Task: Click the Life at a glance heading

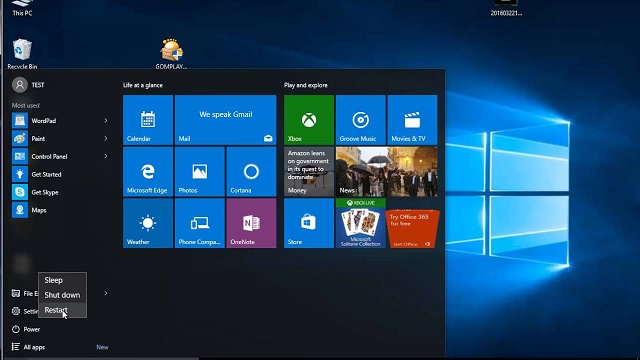Action: (143, 85)
